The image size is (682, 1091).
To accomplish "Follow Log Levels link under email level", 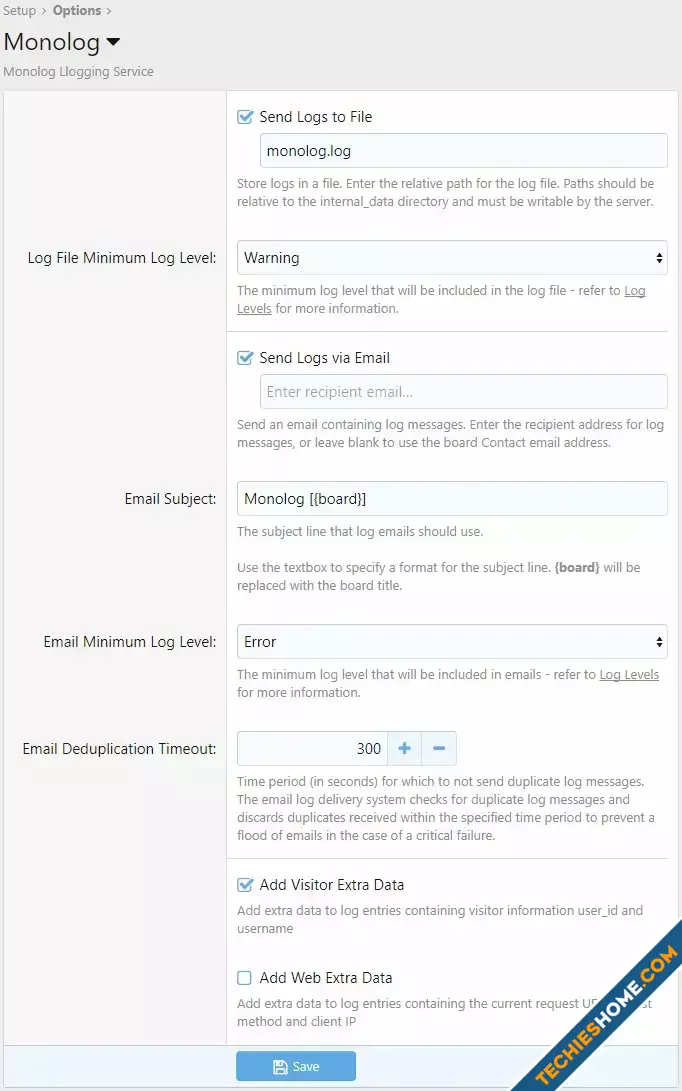I will tap(629, 674).
